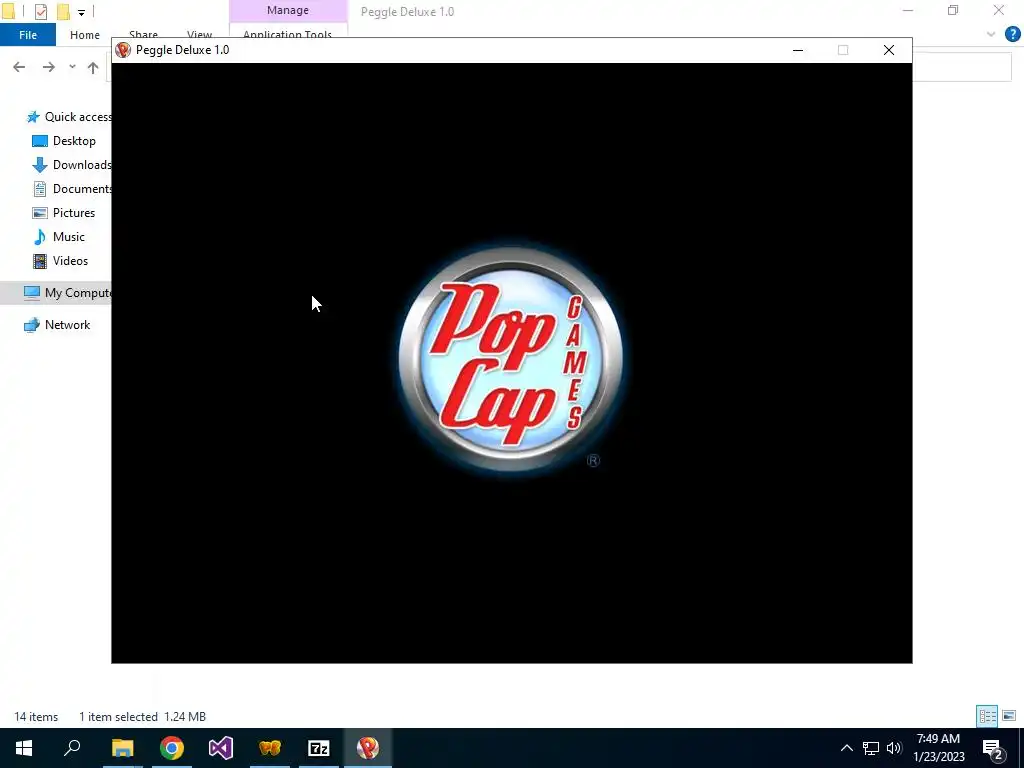
Task: Launch Google Chrome from the taskbar
Action: (172, 748)
